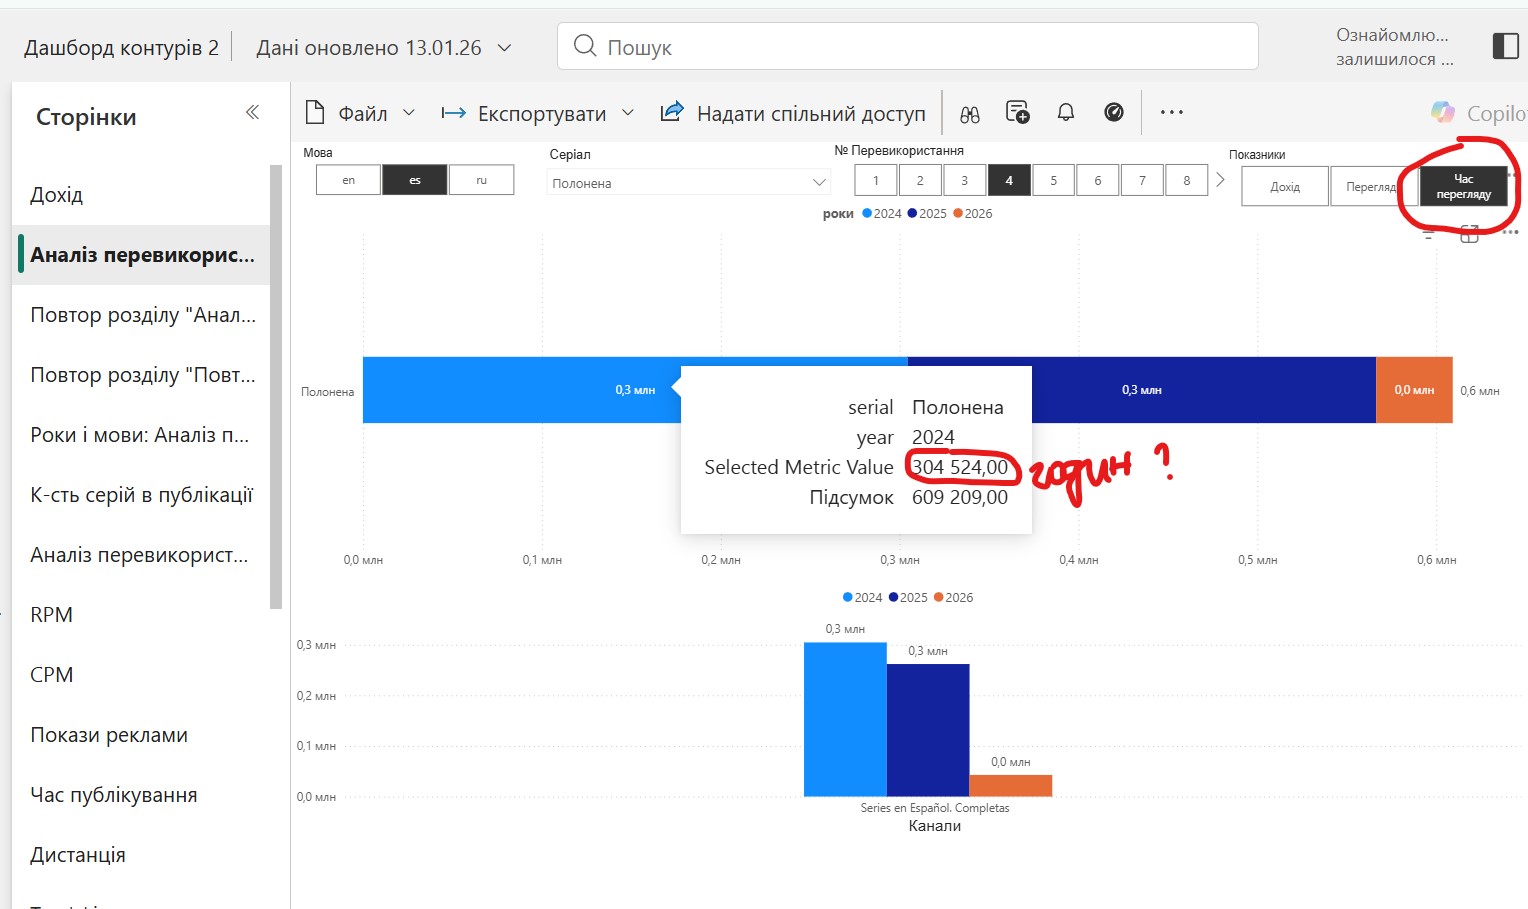Open the chart's three-dot options menu
The width and height of the screenshot is (1528, 909).
click(1510, 232)
